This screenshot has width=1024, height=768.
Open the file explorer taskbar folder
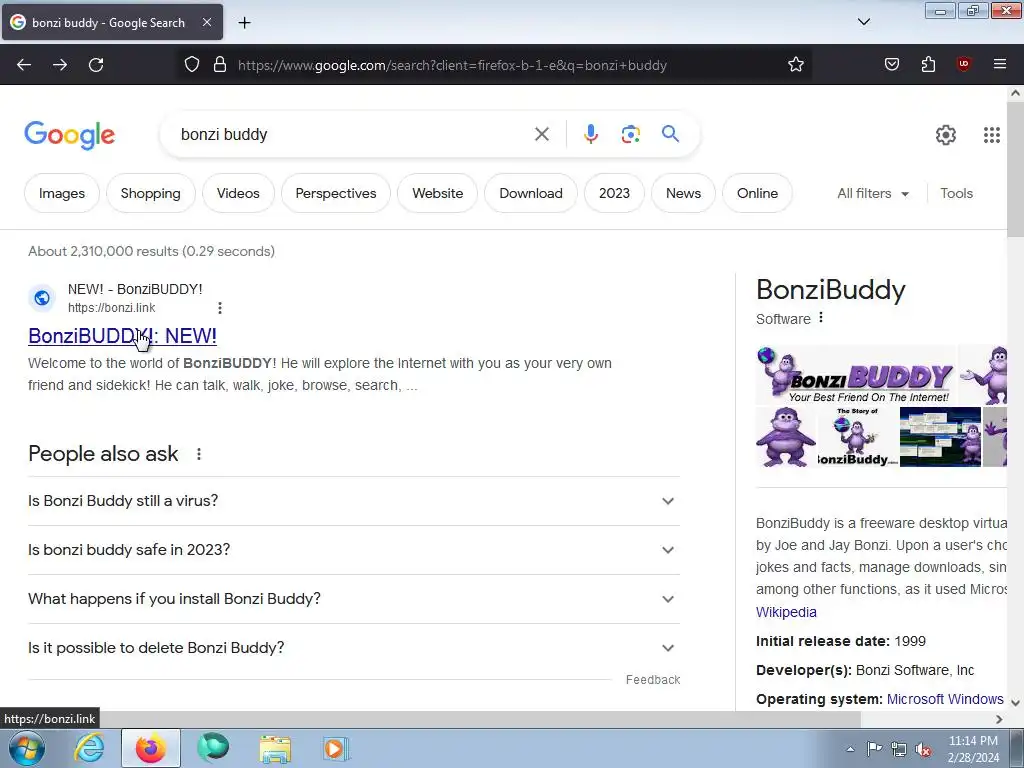275,748
